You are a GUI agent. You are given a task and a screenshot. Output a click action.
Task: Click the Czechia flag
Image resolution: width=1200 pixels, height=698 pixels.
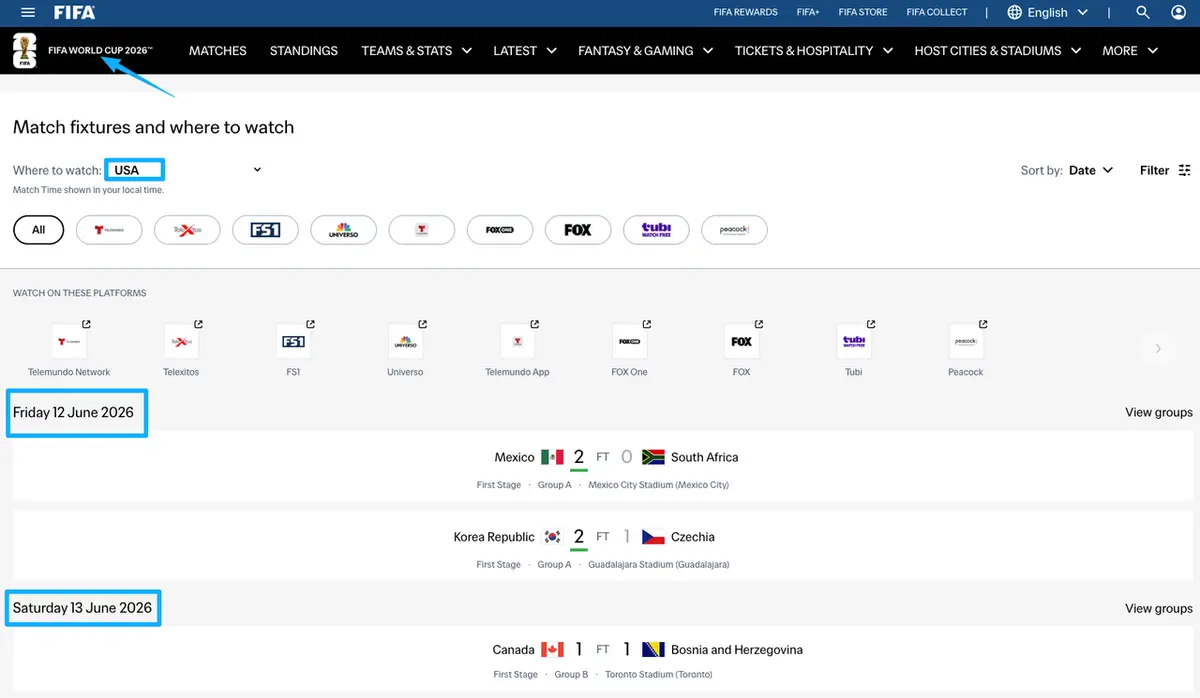pyautogui.click(x=653, y=537)
